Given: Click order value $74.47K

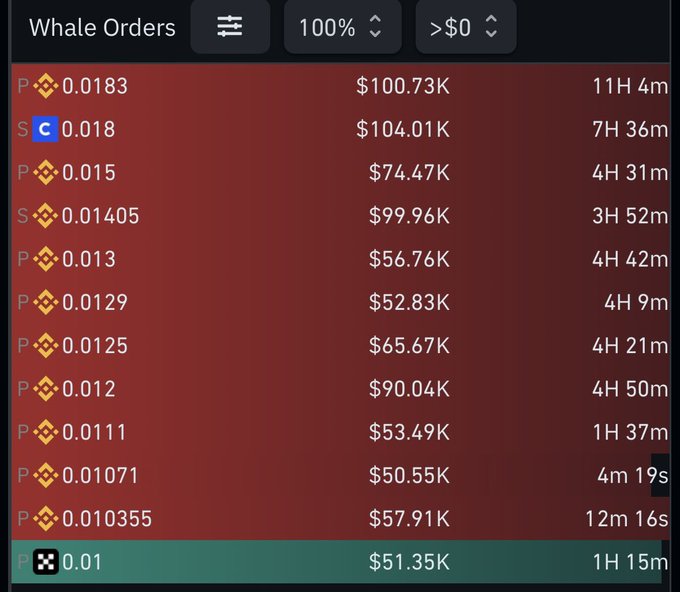Looking at the screenshot, I should coord(409,173).
